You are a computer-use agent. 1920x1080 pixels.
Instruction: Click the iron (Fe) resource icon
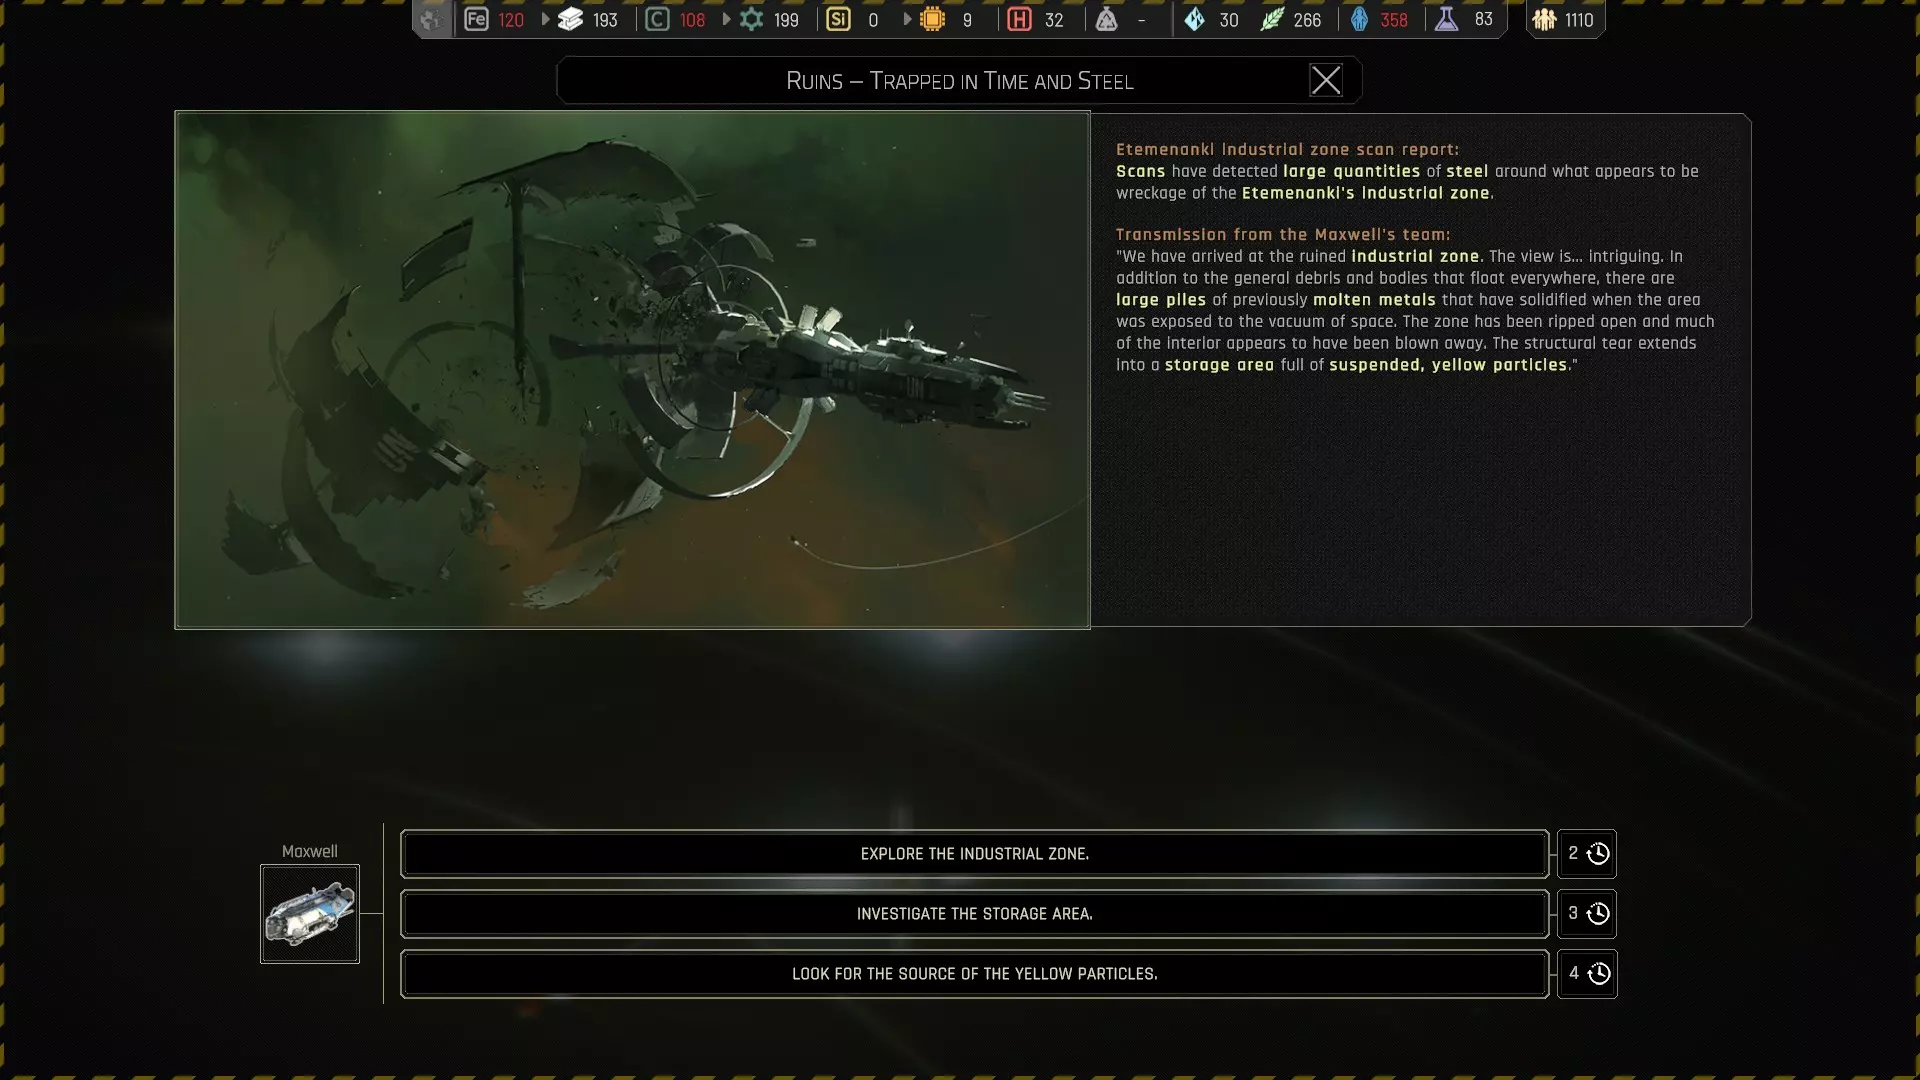(476, 19)
